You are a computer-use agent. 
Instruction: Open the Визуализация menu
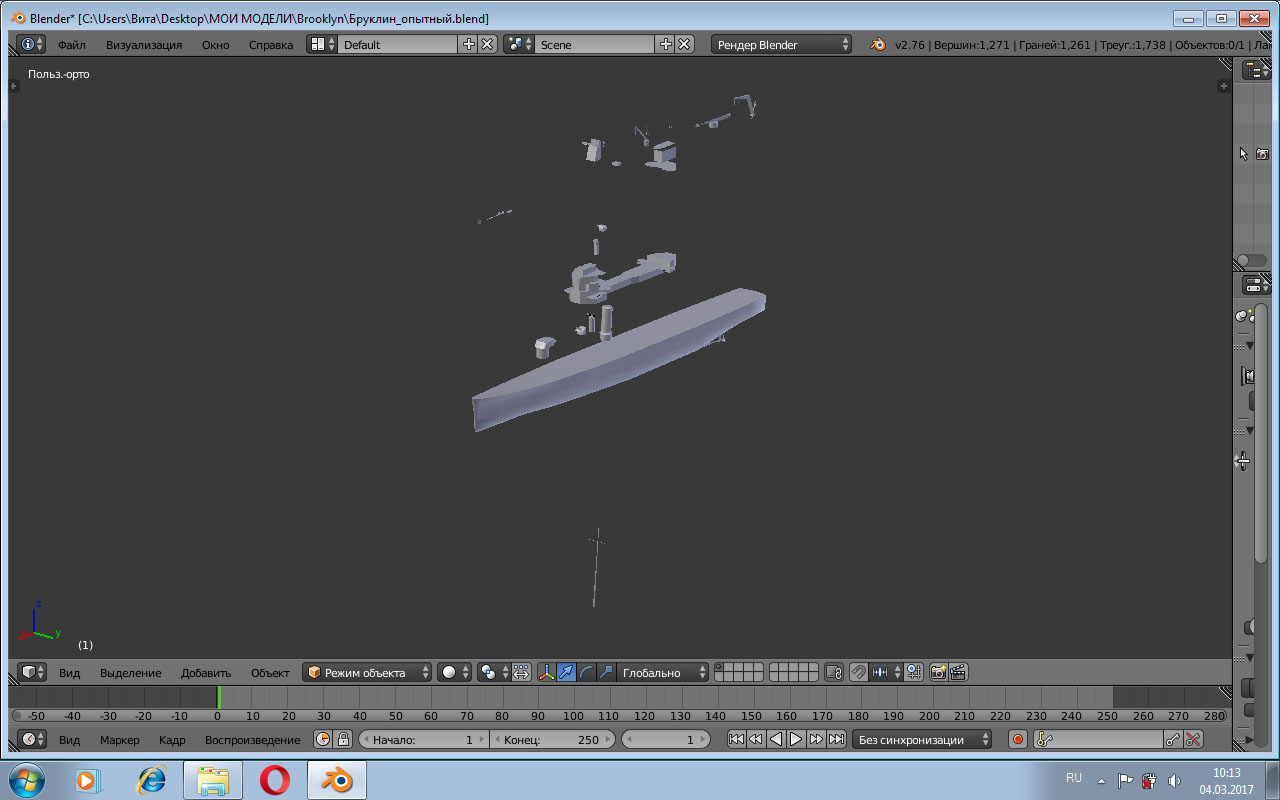[x=144, y=45]
